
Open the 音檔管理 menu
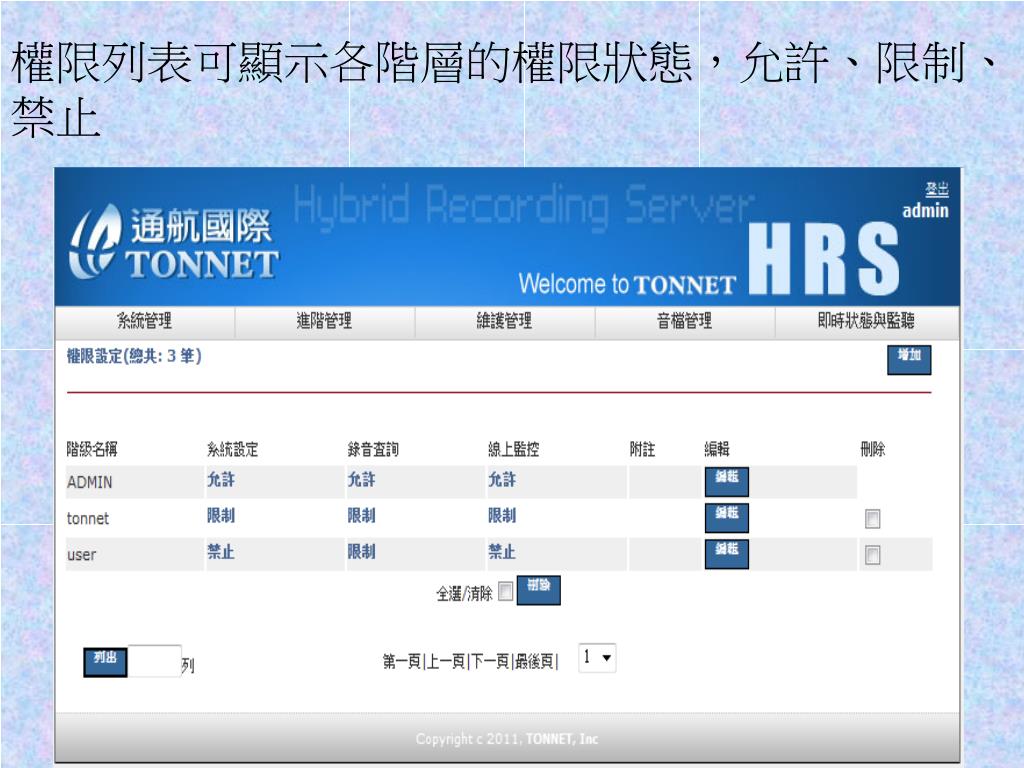click(x=684, y=321)
